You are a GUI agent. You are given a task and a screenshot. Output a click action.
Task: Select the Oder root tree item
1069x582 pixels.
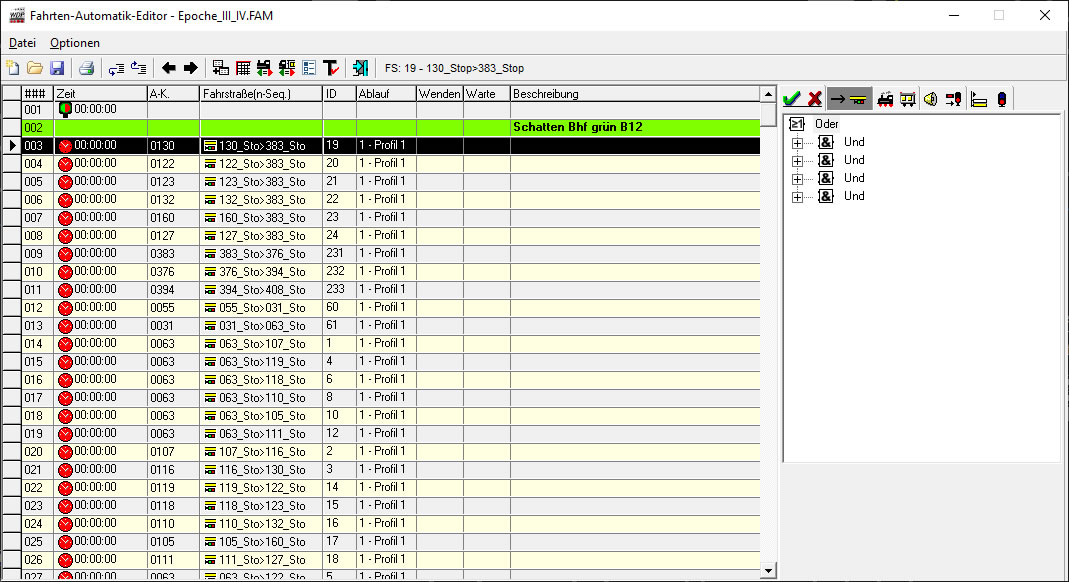[826, 124]
